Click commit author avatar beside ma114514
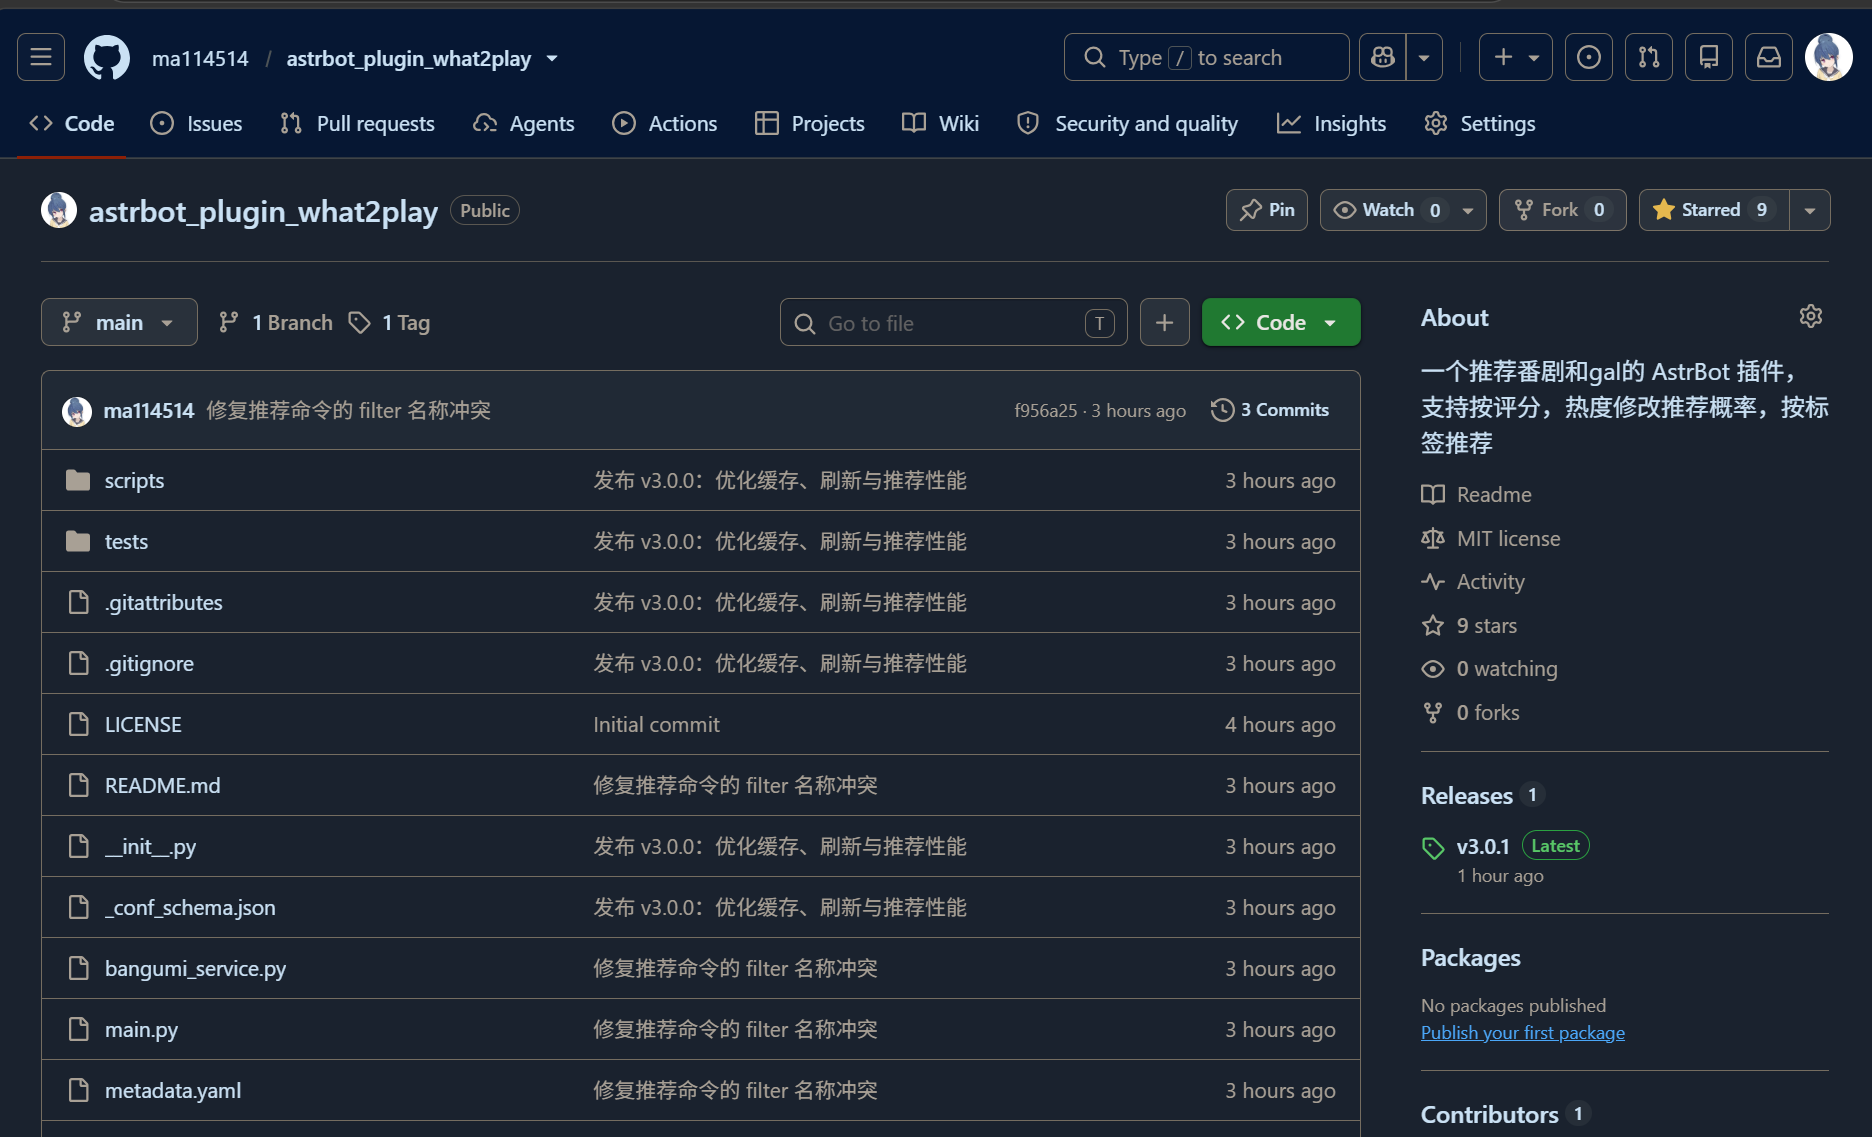Image resolution: width=1872 pixels, height=1137 pixels. pyautogui.click(x=77, y=411)
